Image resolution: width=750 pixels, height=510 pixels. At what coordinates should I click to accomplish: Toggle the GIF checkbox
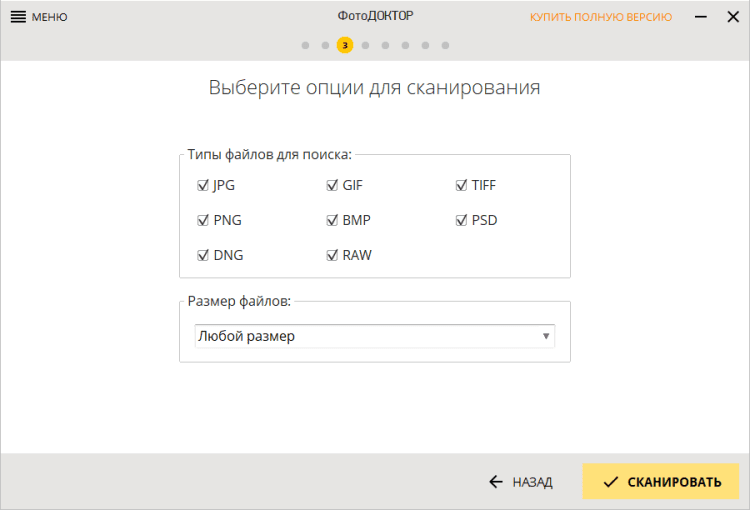[x=332, y=185]
